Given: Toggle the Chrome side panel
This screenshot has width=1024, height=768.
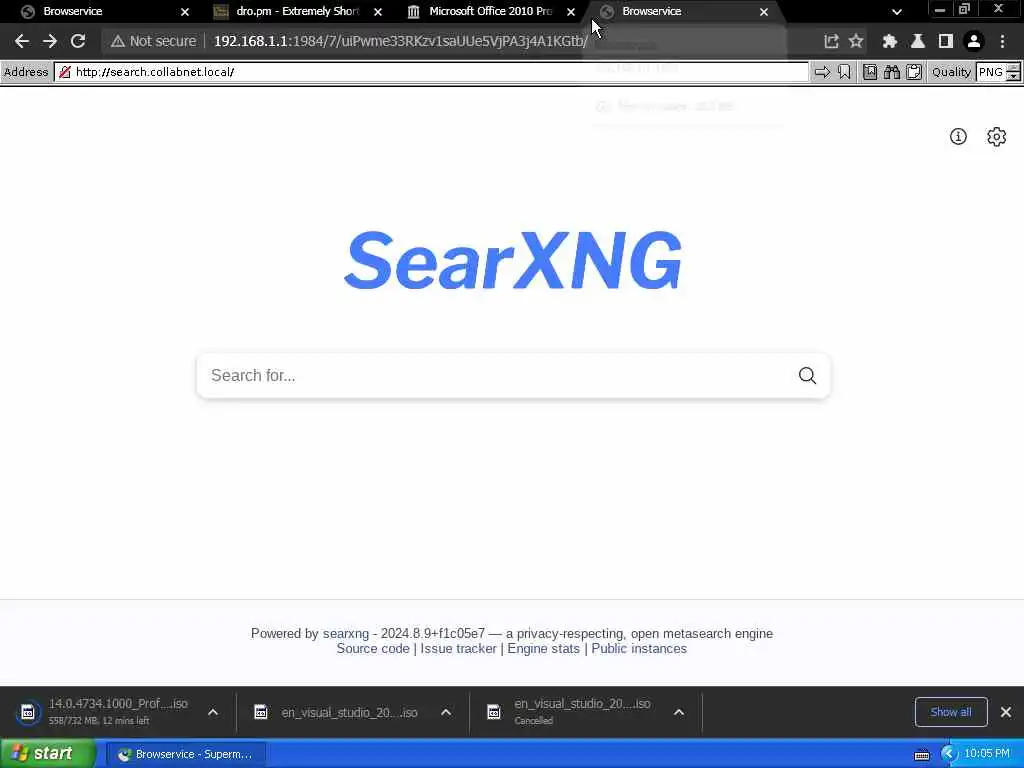Looking at the screenshot, I should [x=945, y=41].
